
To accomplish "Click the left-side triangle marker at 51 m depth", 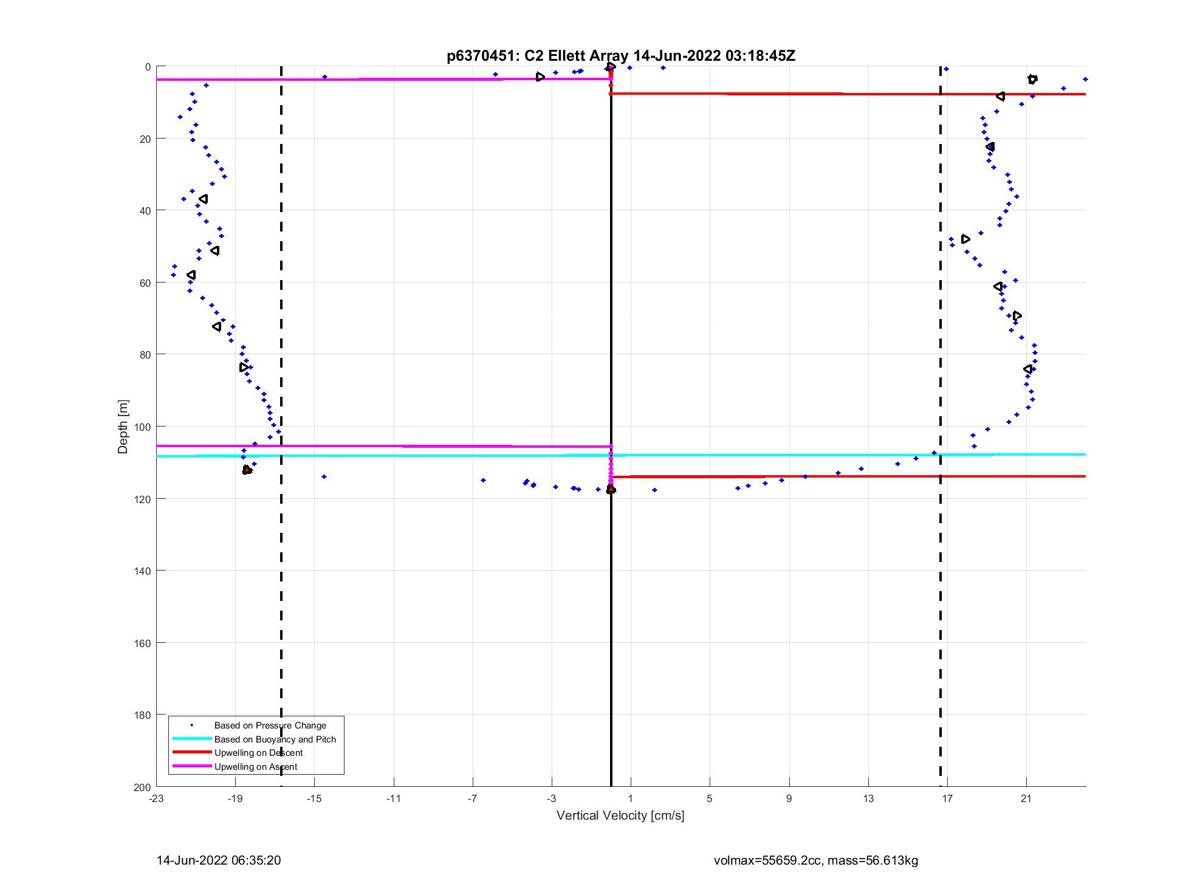I will (215, 250).
